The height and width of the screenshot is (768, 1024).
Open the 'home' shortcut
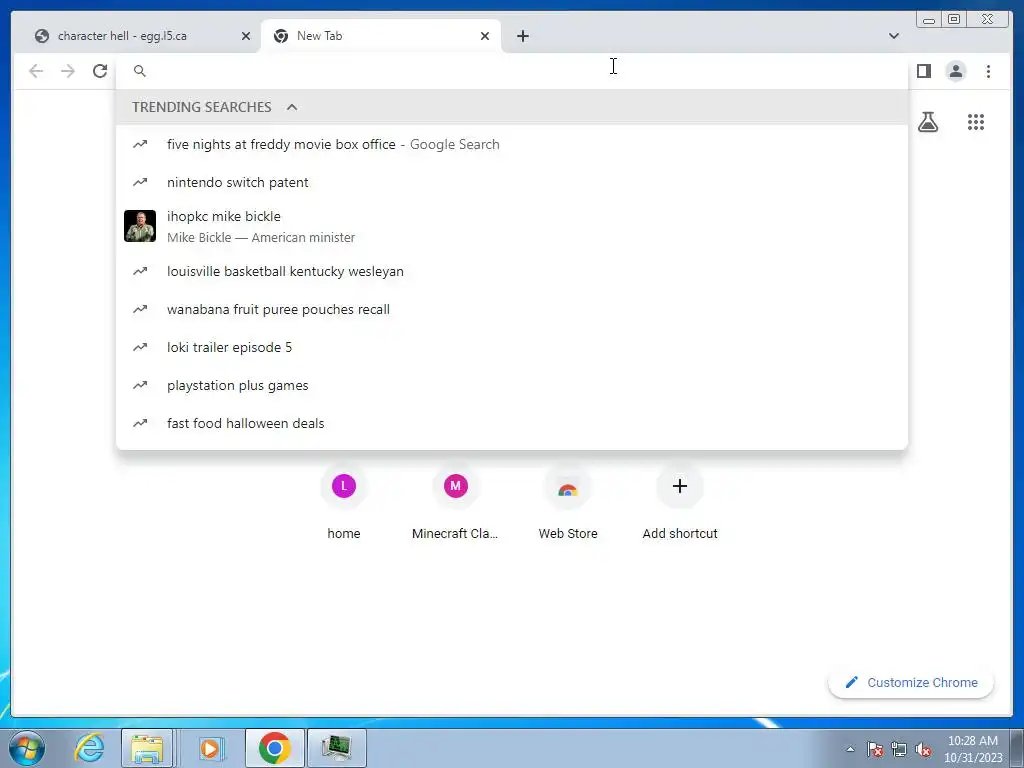344,504
